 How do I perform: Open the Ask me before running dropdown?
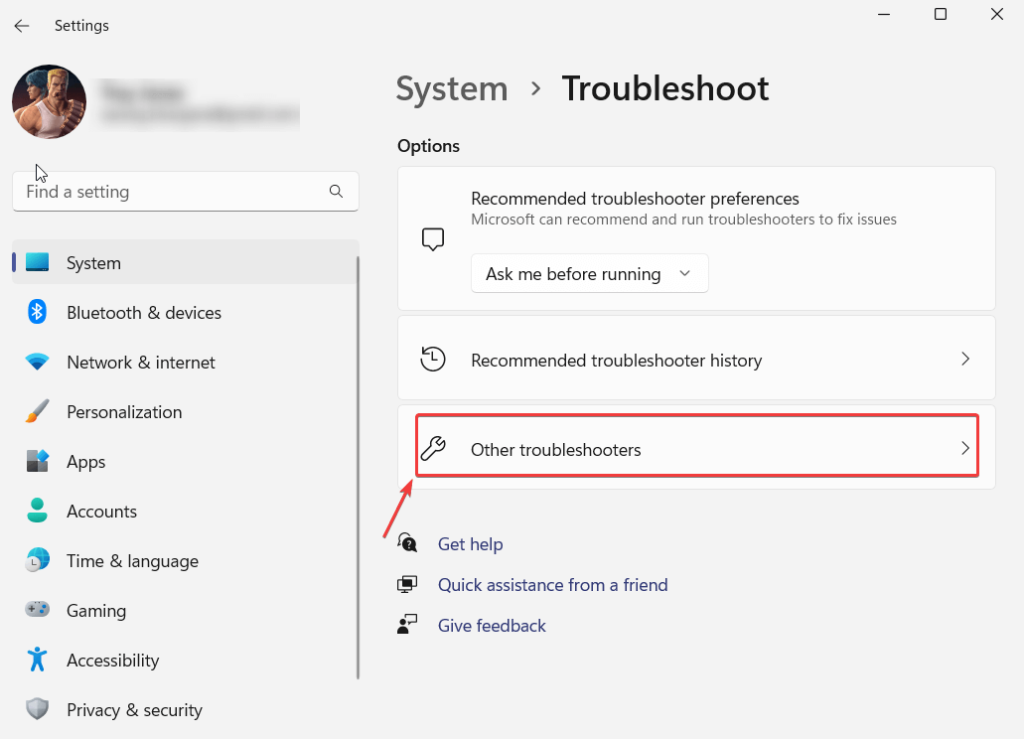589,274
